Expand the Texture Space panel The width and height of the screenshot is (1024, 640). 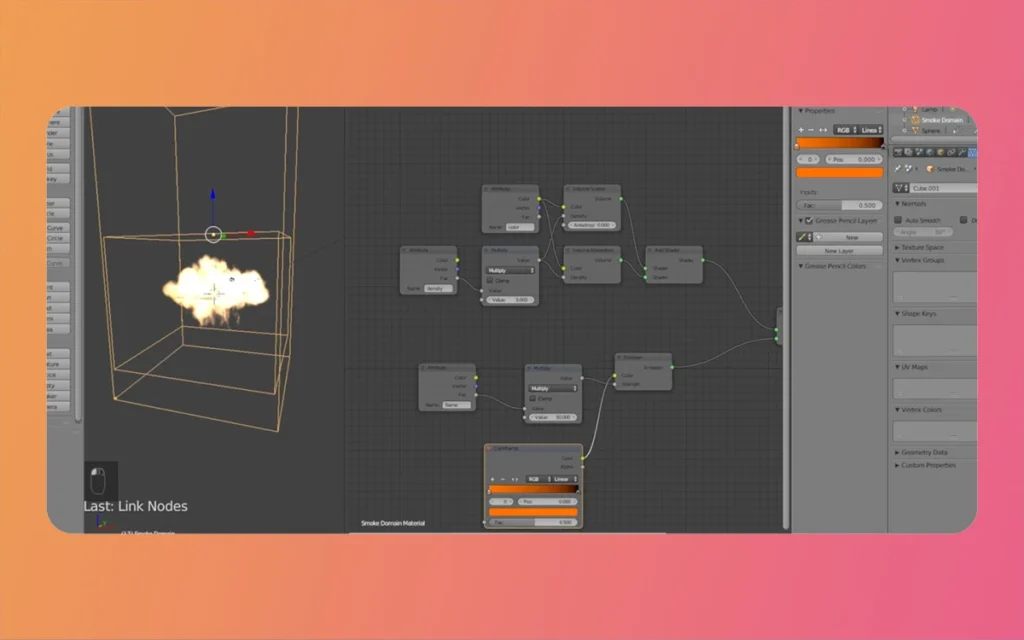(920, 248)
